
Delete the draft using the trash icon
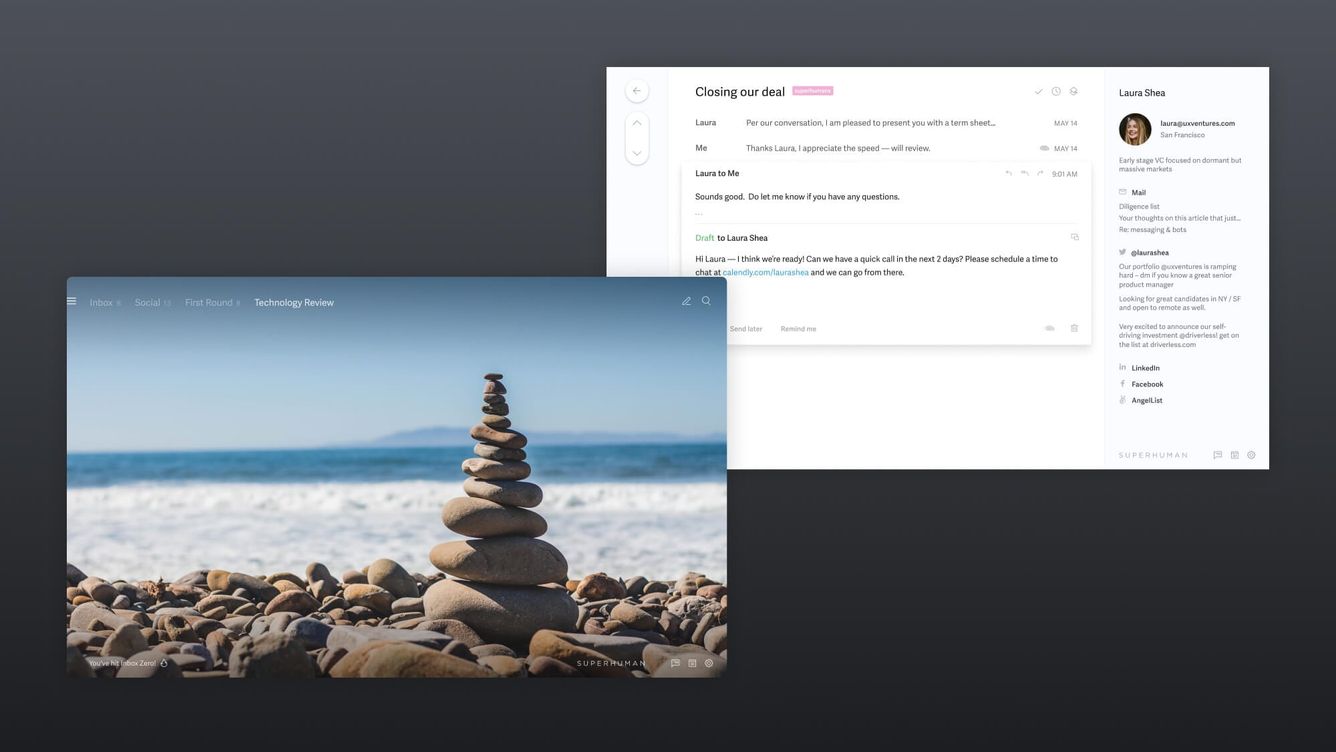coord(1074,328)
